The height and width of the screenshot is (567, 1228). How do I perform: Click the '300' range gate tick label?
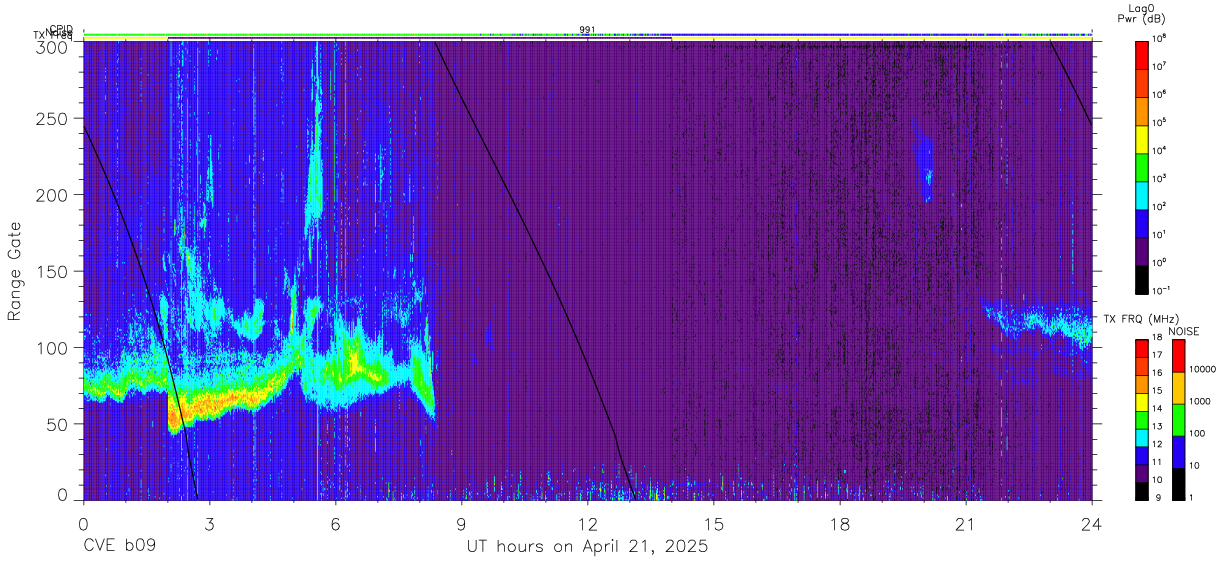click(x=51, y=46)
